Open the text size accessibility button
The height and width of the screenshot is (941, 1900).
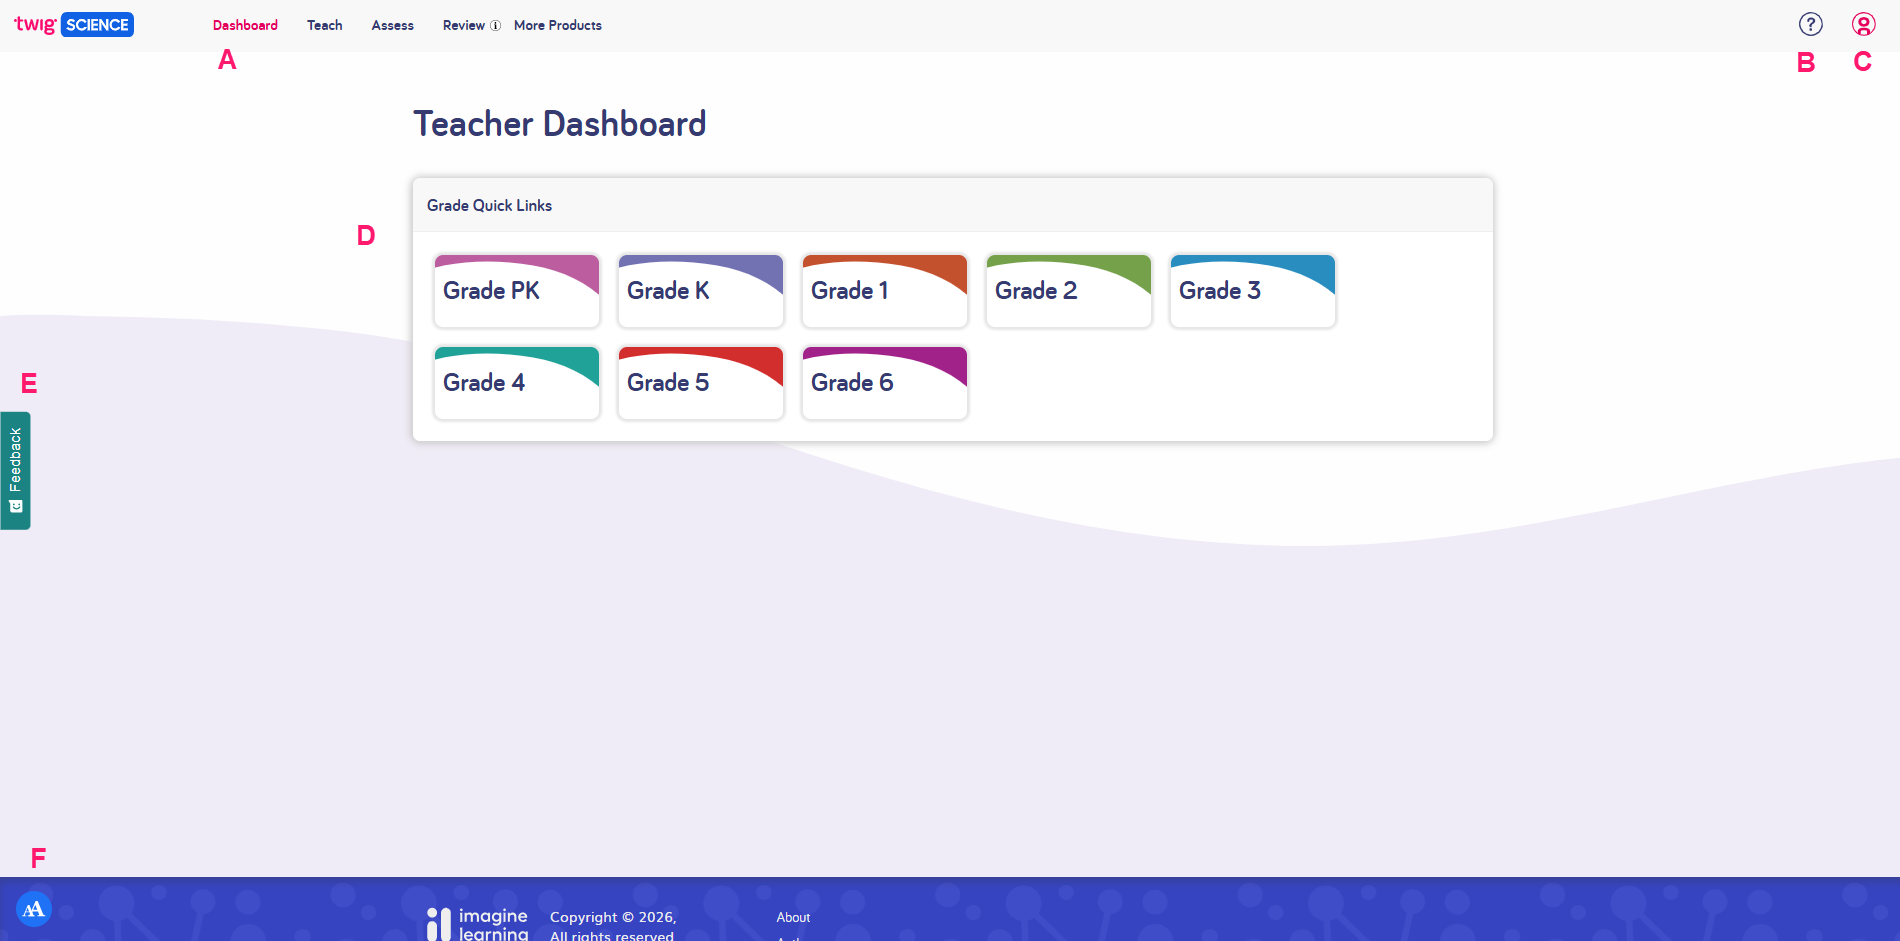click(34, 909)
